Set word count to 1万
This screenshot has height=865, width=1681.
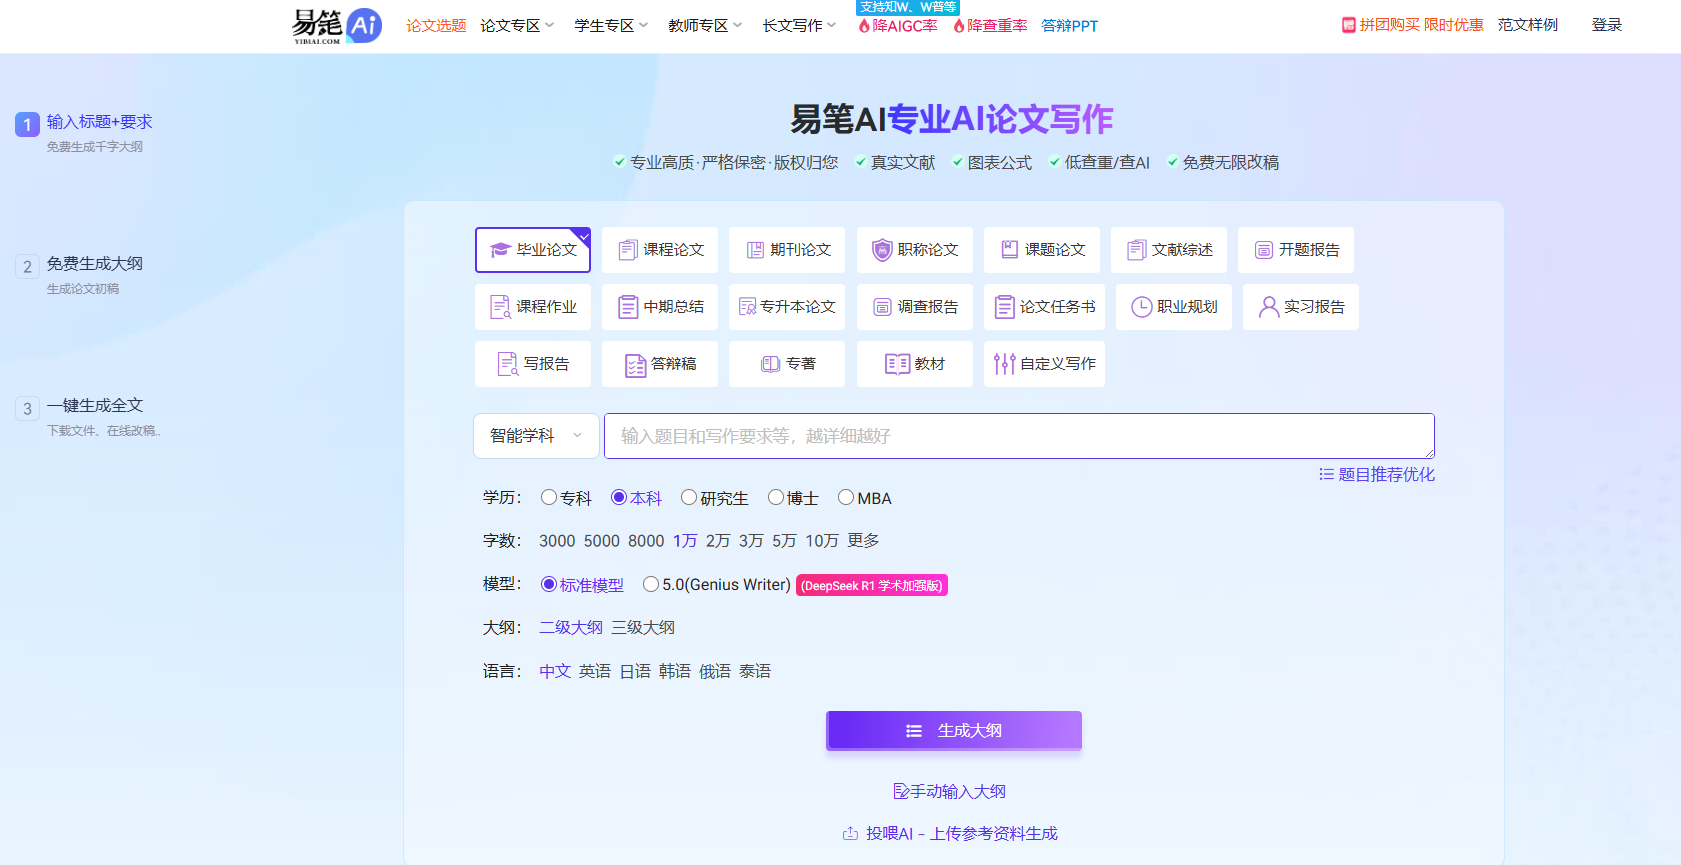coord(685,541)
